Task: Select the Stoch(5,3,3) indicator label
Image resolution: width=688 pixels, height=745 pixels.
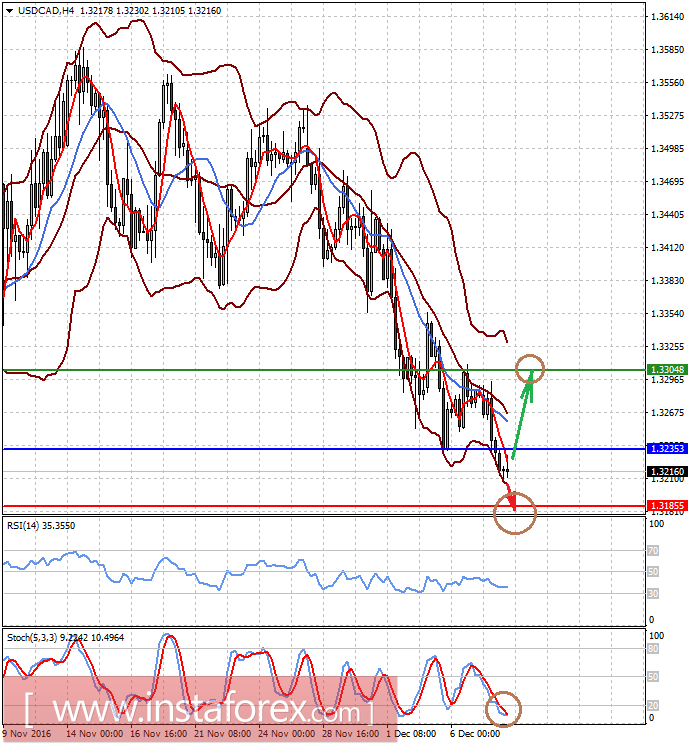Action: coord(66,638)
